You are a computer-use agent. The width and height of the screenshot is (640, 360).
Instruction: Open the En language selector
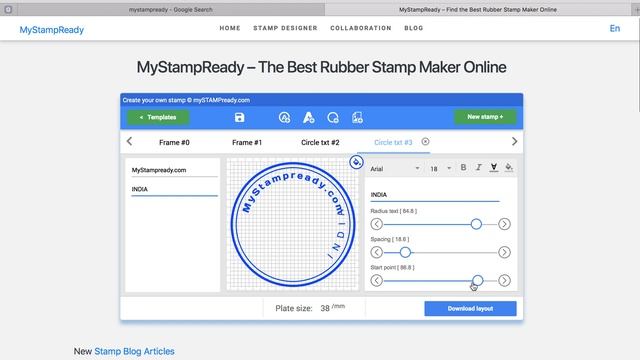pyautogui.click(x=615, y=28)
